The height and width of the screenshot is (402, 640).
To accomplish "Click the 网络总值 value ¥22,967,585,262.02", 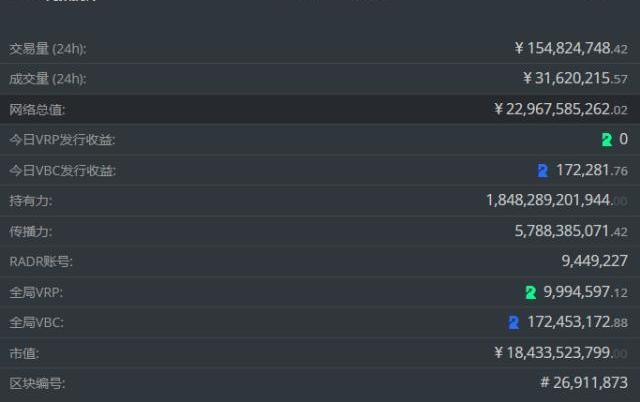I will pos(561,110).
